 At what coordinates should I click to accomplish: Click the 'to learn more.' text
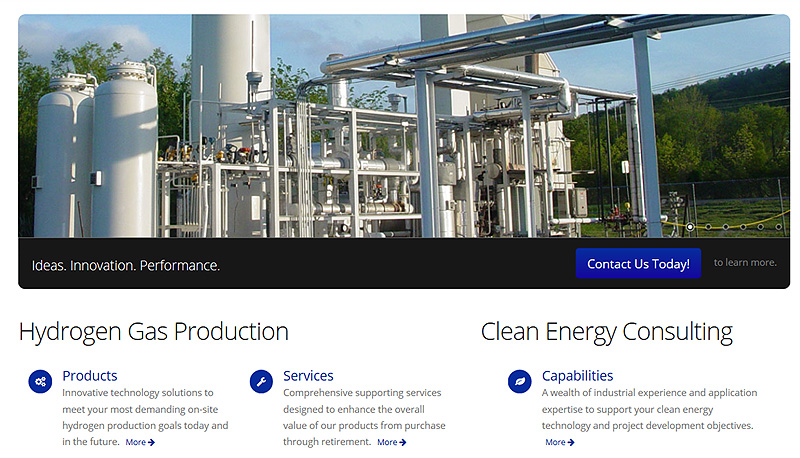point(745,263)
